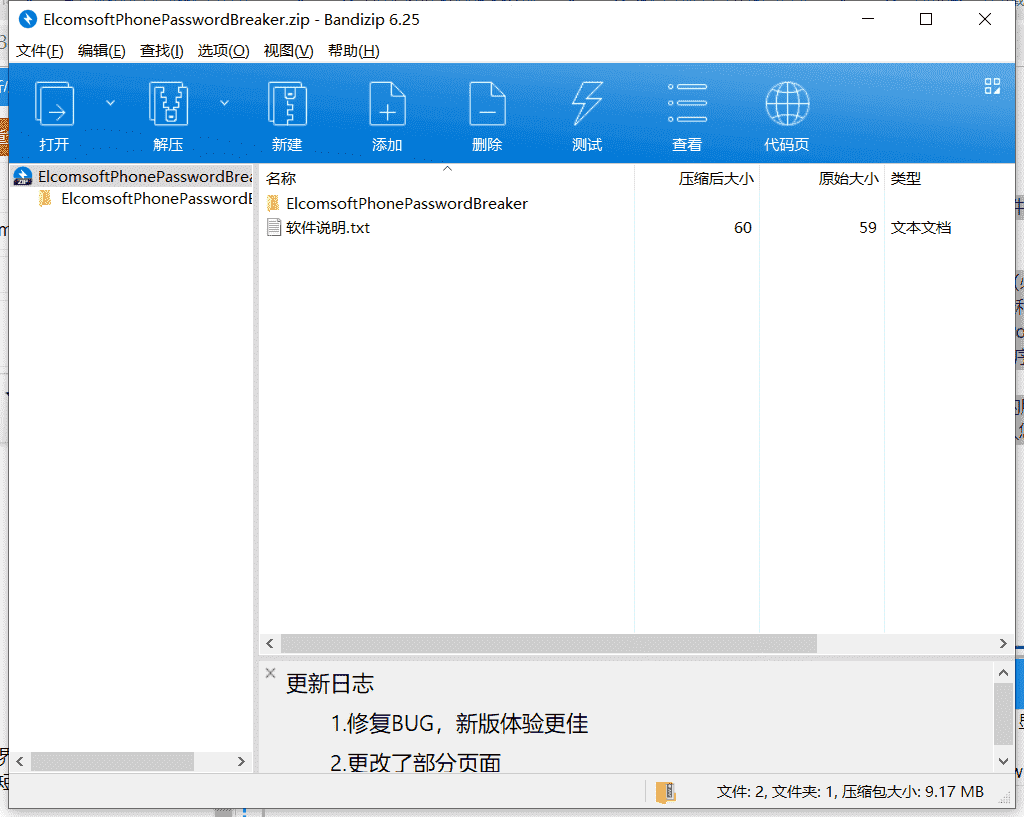This screenshot has height=817, width=1024.
Task: Click left tree scroll left arrow
Action: click(x=20, y=761)
